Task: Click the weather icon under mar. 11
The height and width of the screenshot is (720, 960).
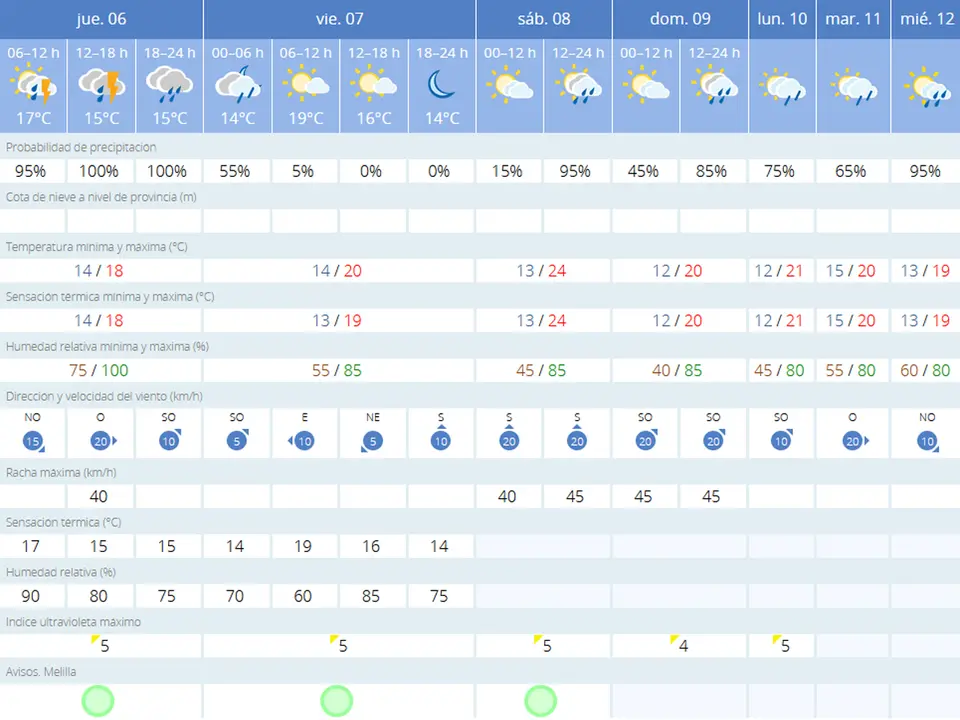Action: [853, 87]
